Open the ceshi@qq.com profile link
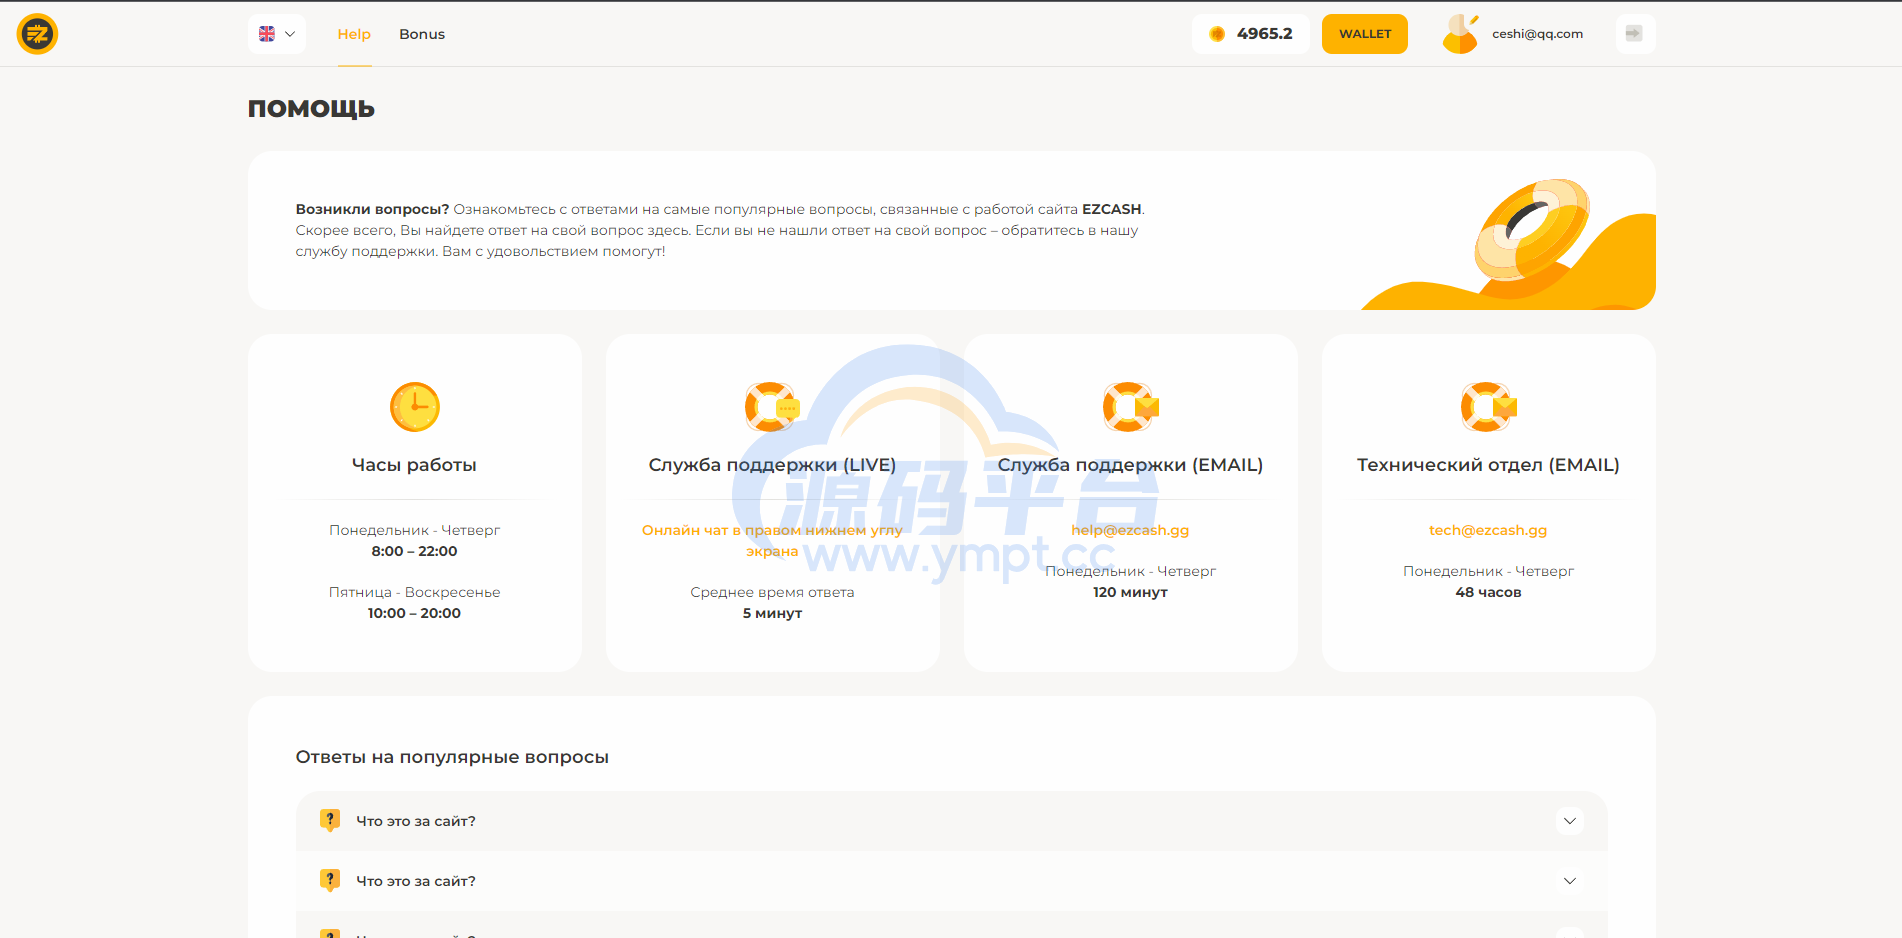The width and height of the screenshot is (1902, 938). coord(1537,34)
